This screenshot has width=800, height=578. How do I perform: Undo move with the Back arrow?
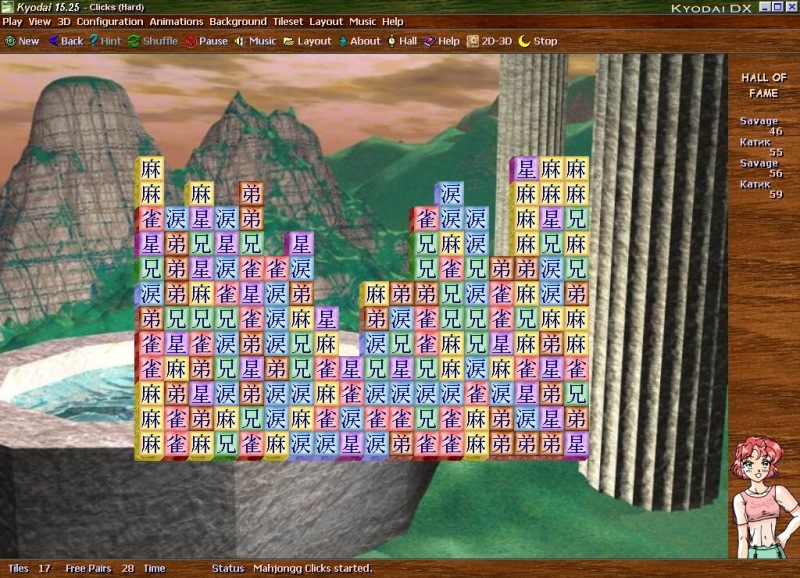pos(64,41)
